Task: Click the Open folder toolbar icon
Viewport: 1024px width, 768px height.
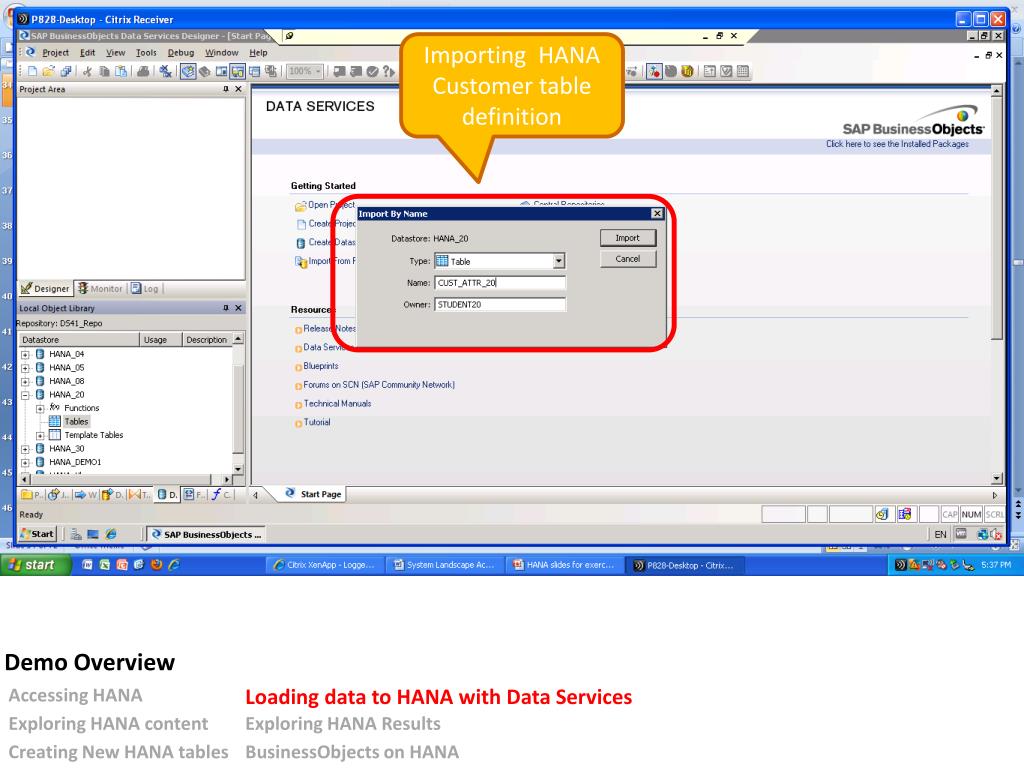Action: (48, 71)
